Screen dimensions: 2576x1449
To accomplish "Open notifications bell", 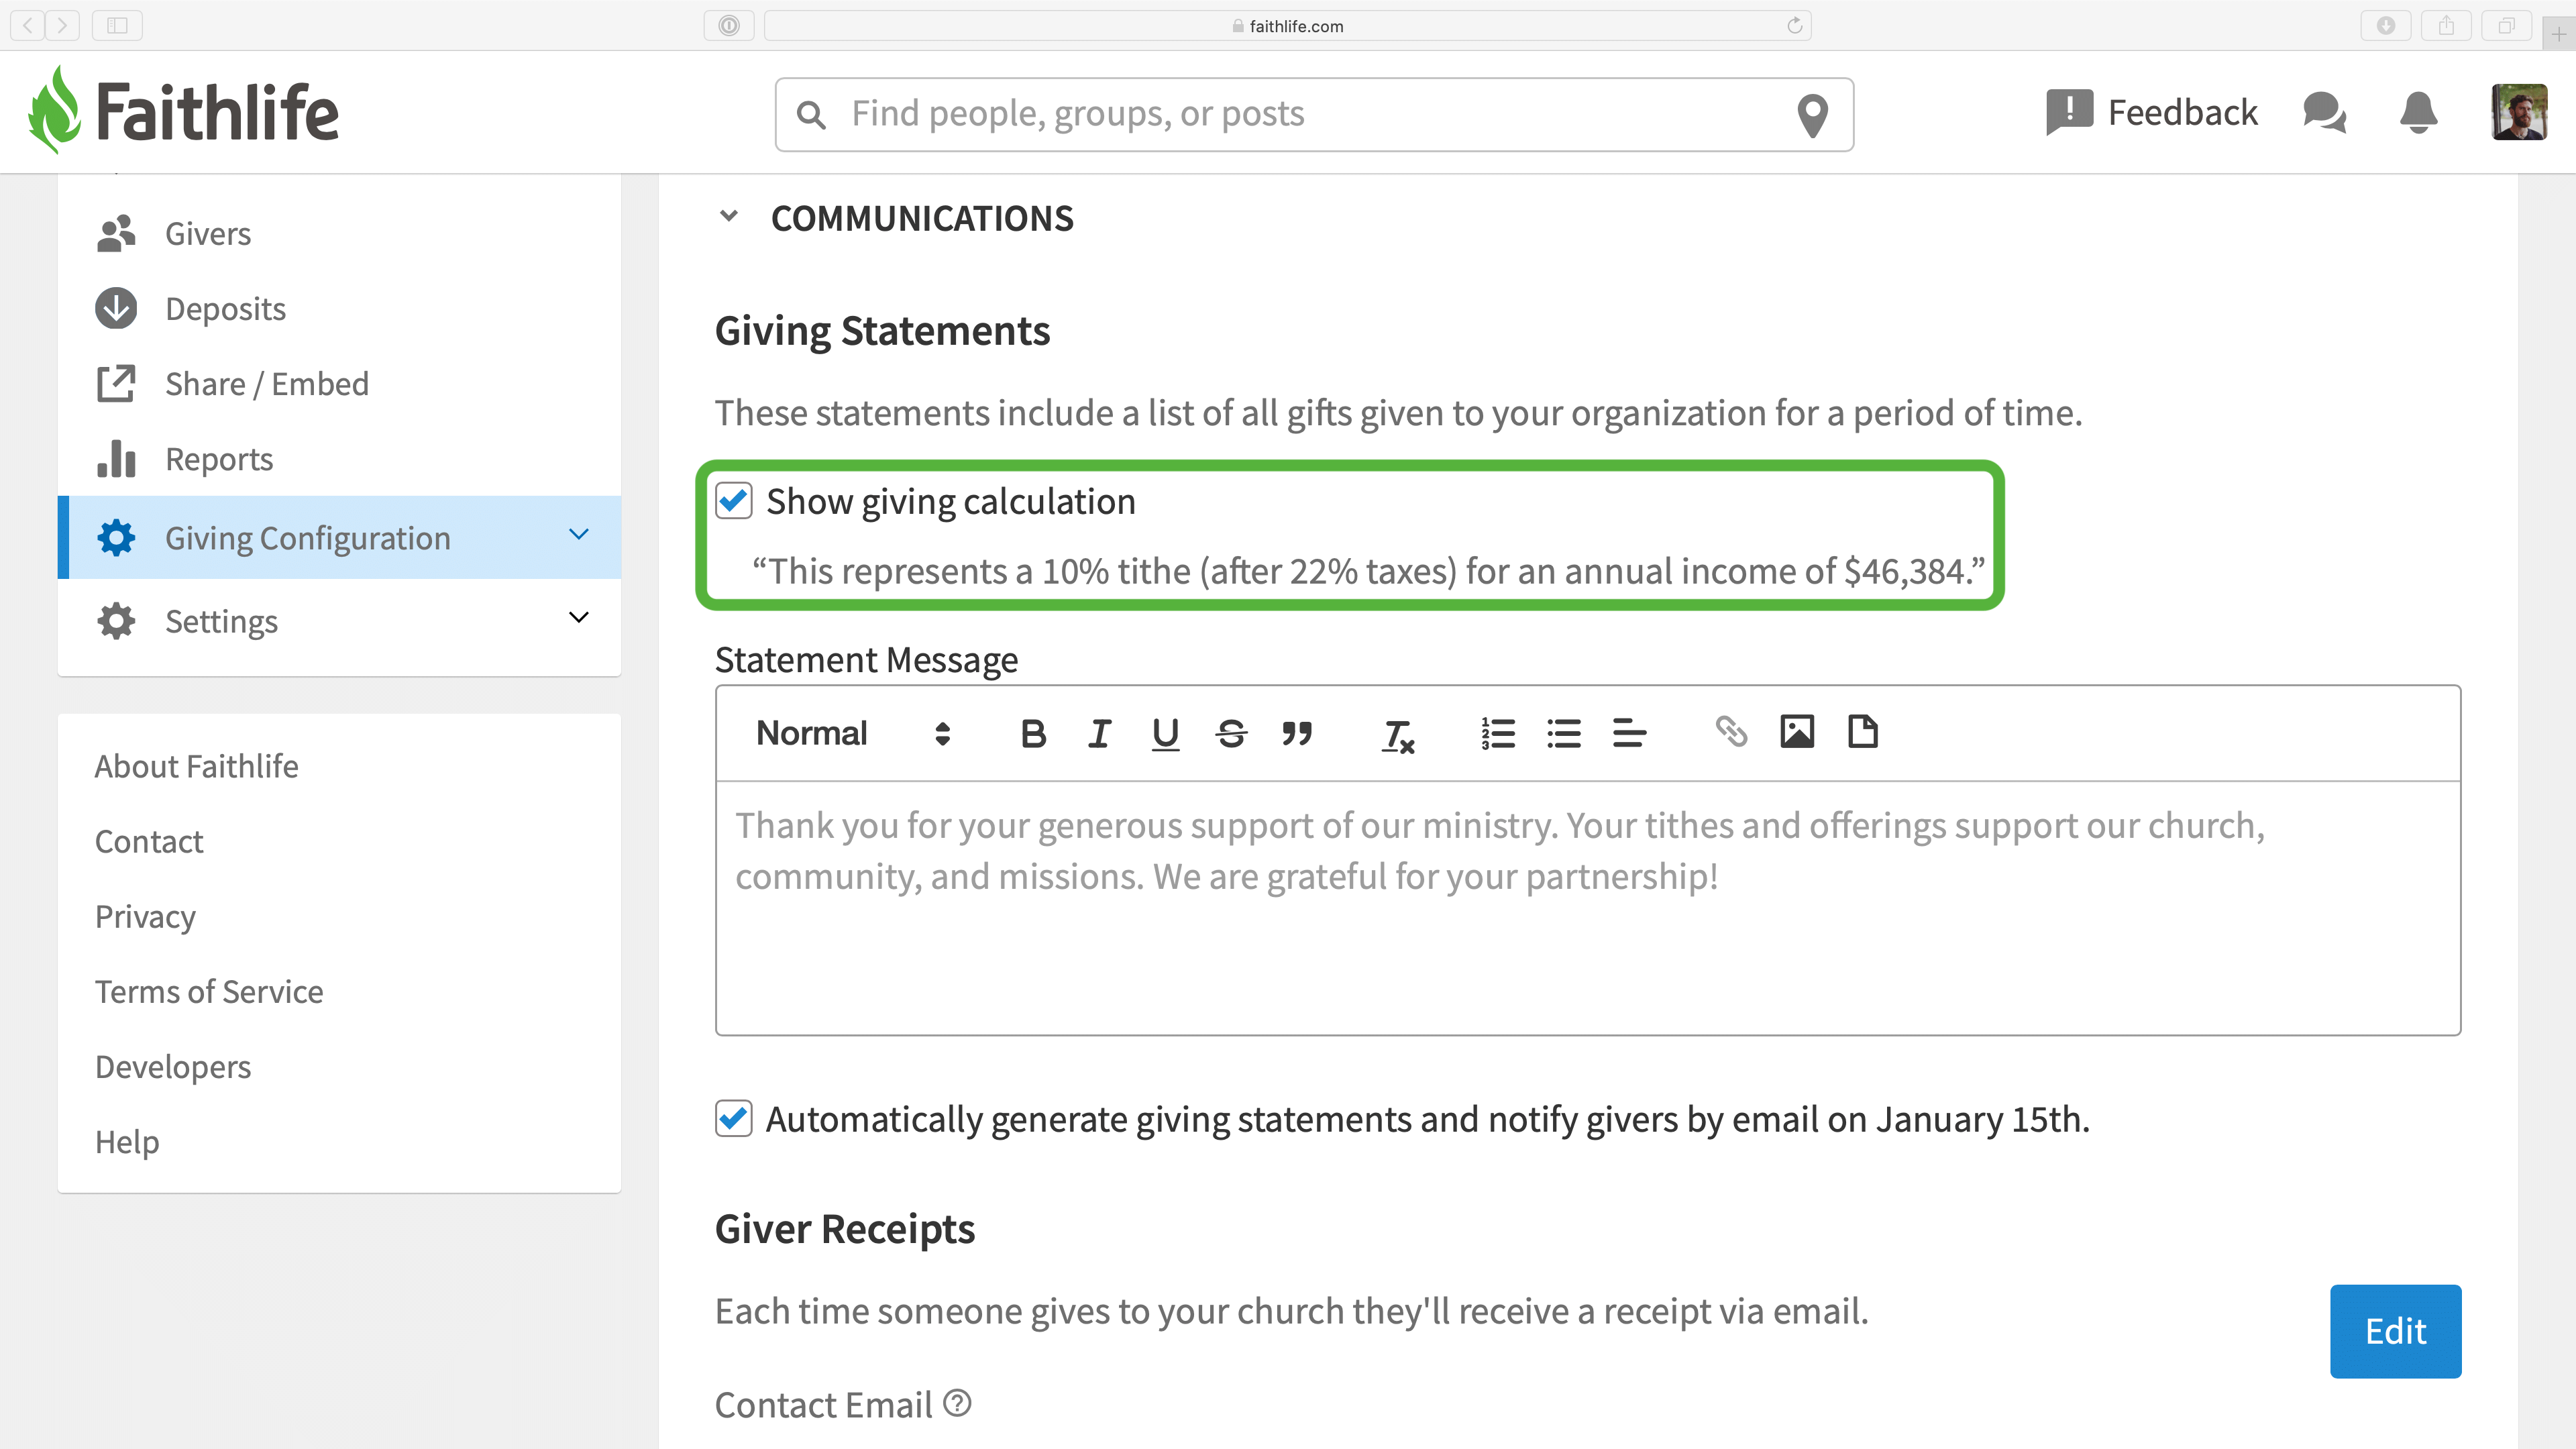I will click(x=2418, y=112).
